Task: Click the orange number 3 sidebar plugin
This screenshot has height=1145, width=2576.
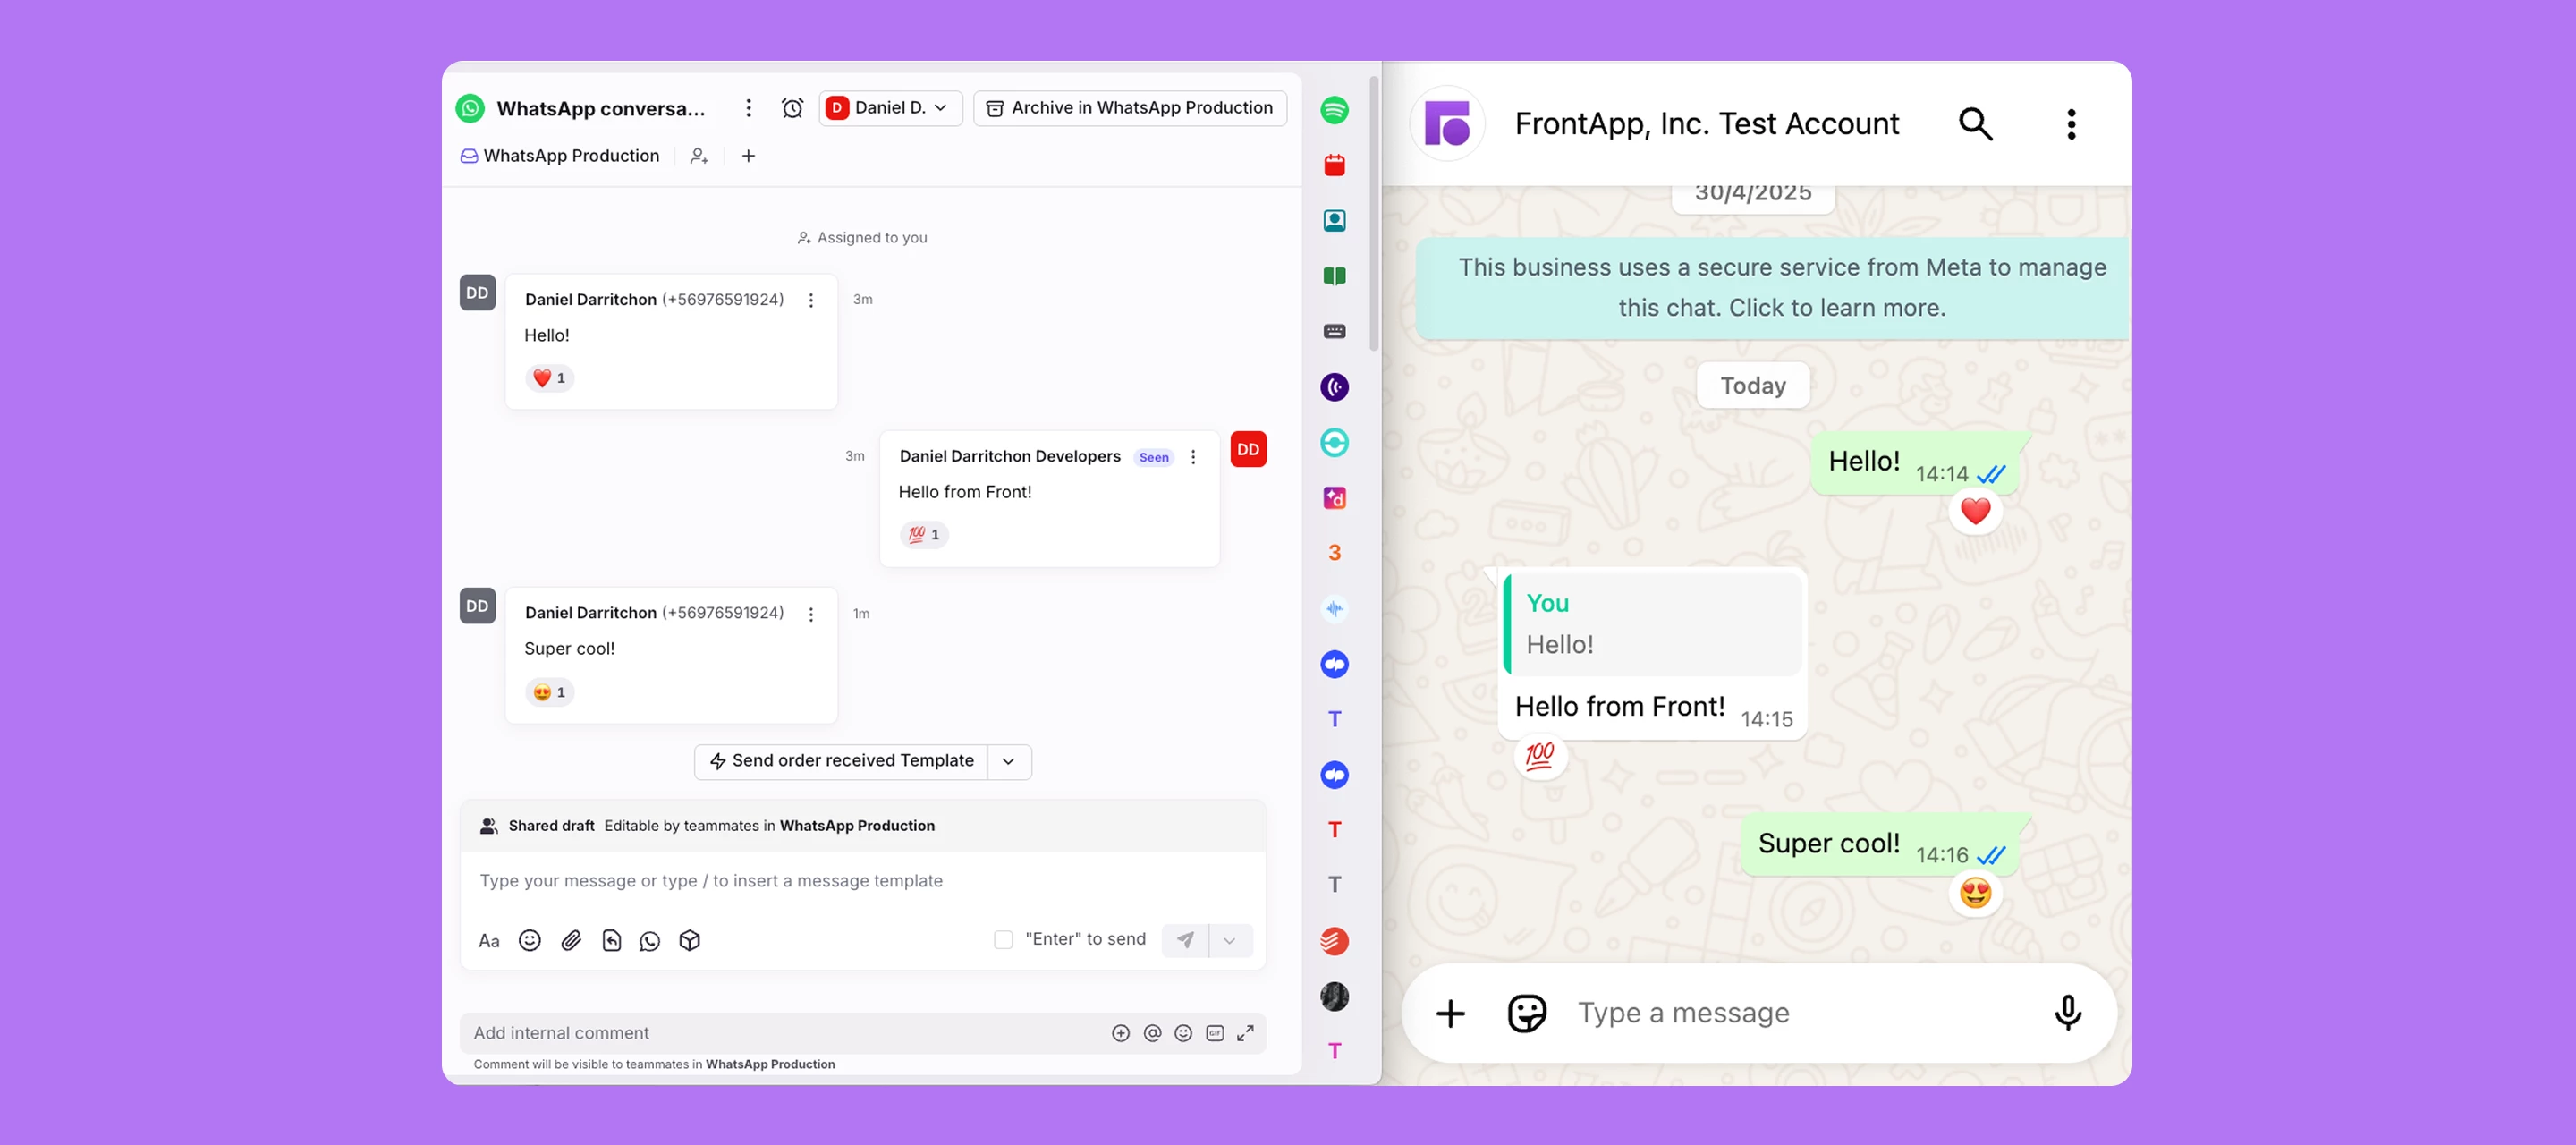Action: click(x=1334, y=553)
